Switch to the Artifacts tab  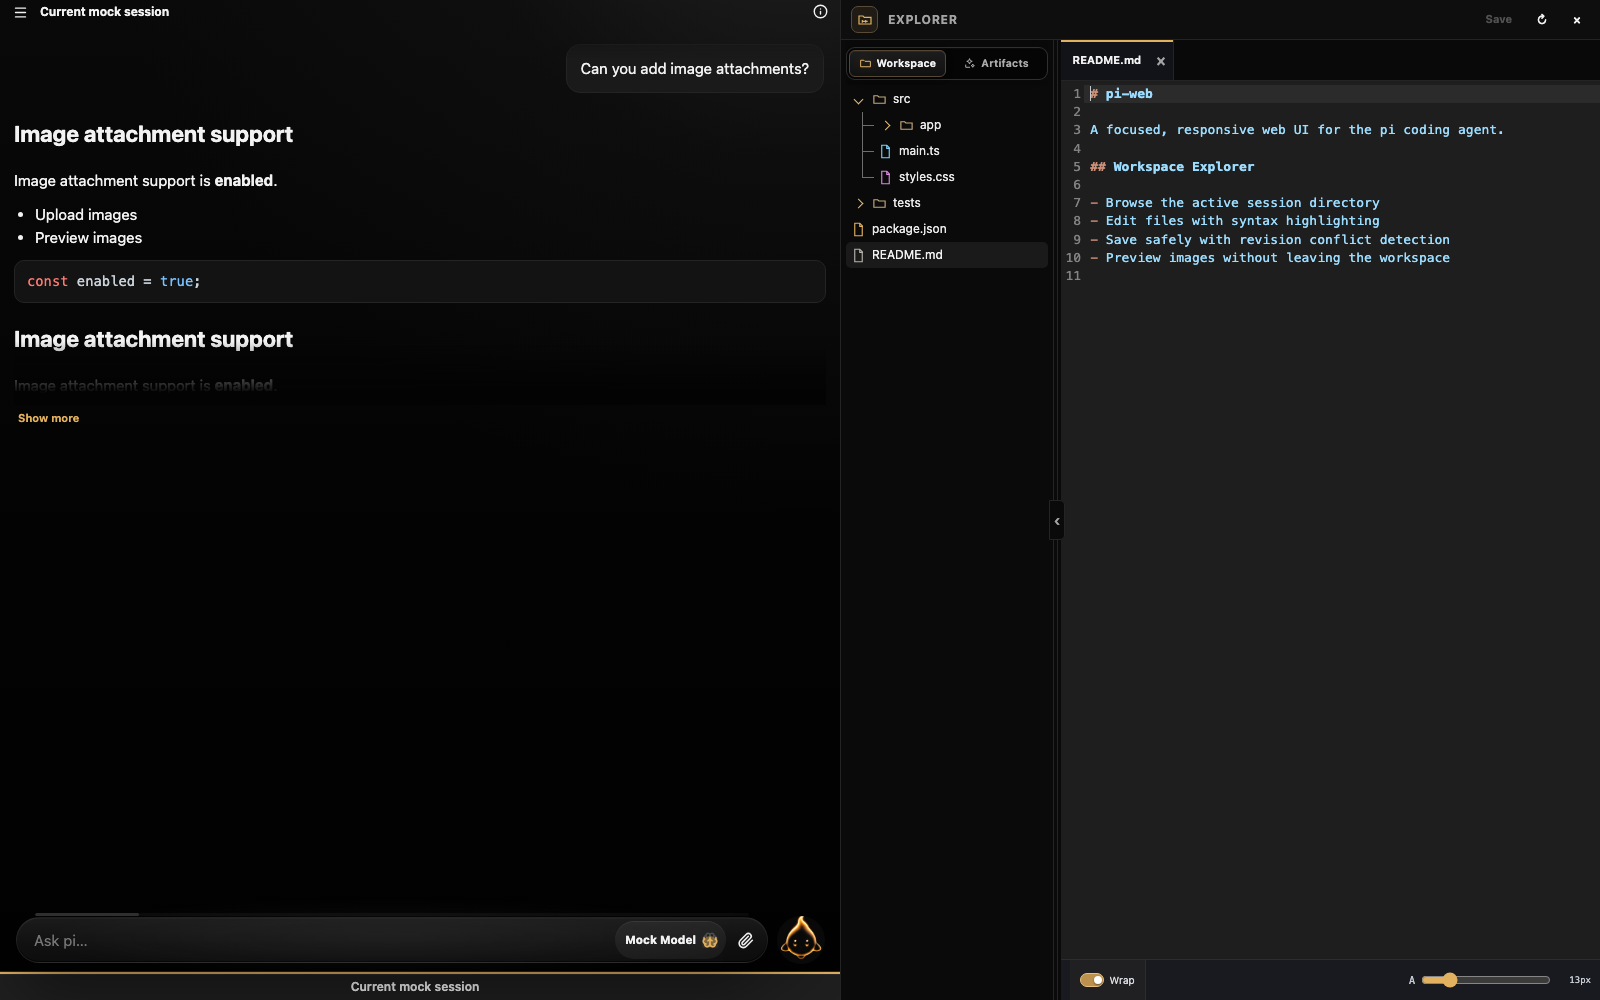click(996, 63)
